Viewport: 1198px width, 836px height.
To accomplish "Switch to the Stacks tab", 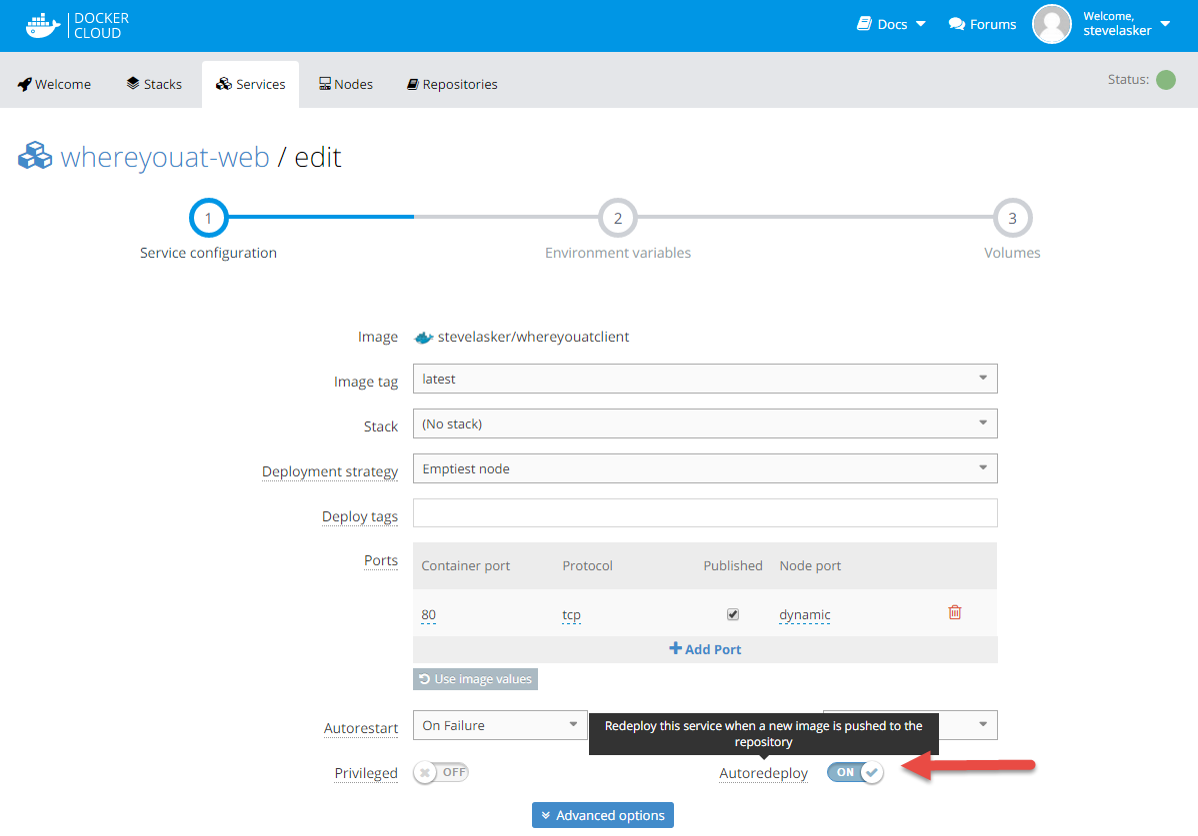I will 154,84.
